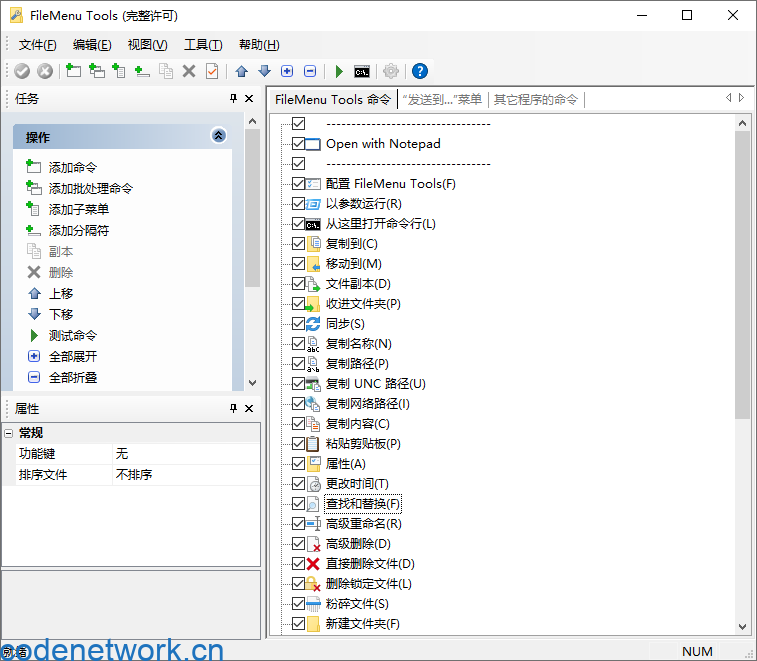The width and height of the screenshot is (757, 661).
Task: Click the 全部折叠 action link
Action: 73,377
